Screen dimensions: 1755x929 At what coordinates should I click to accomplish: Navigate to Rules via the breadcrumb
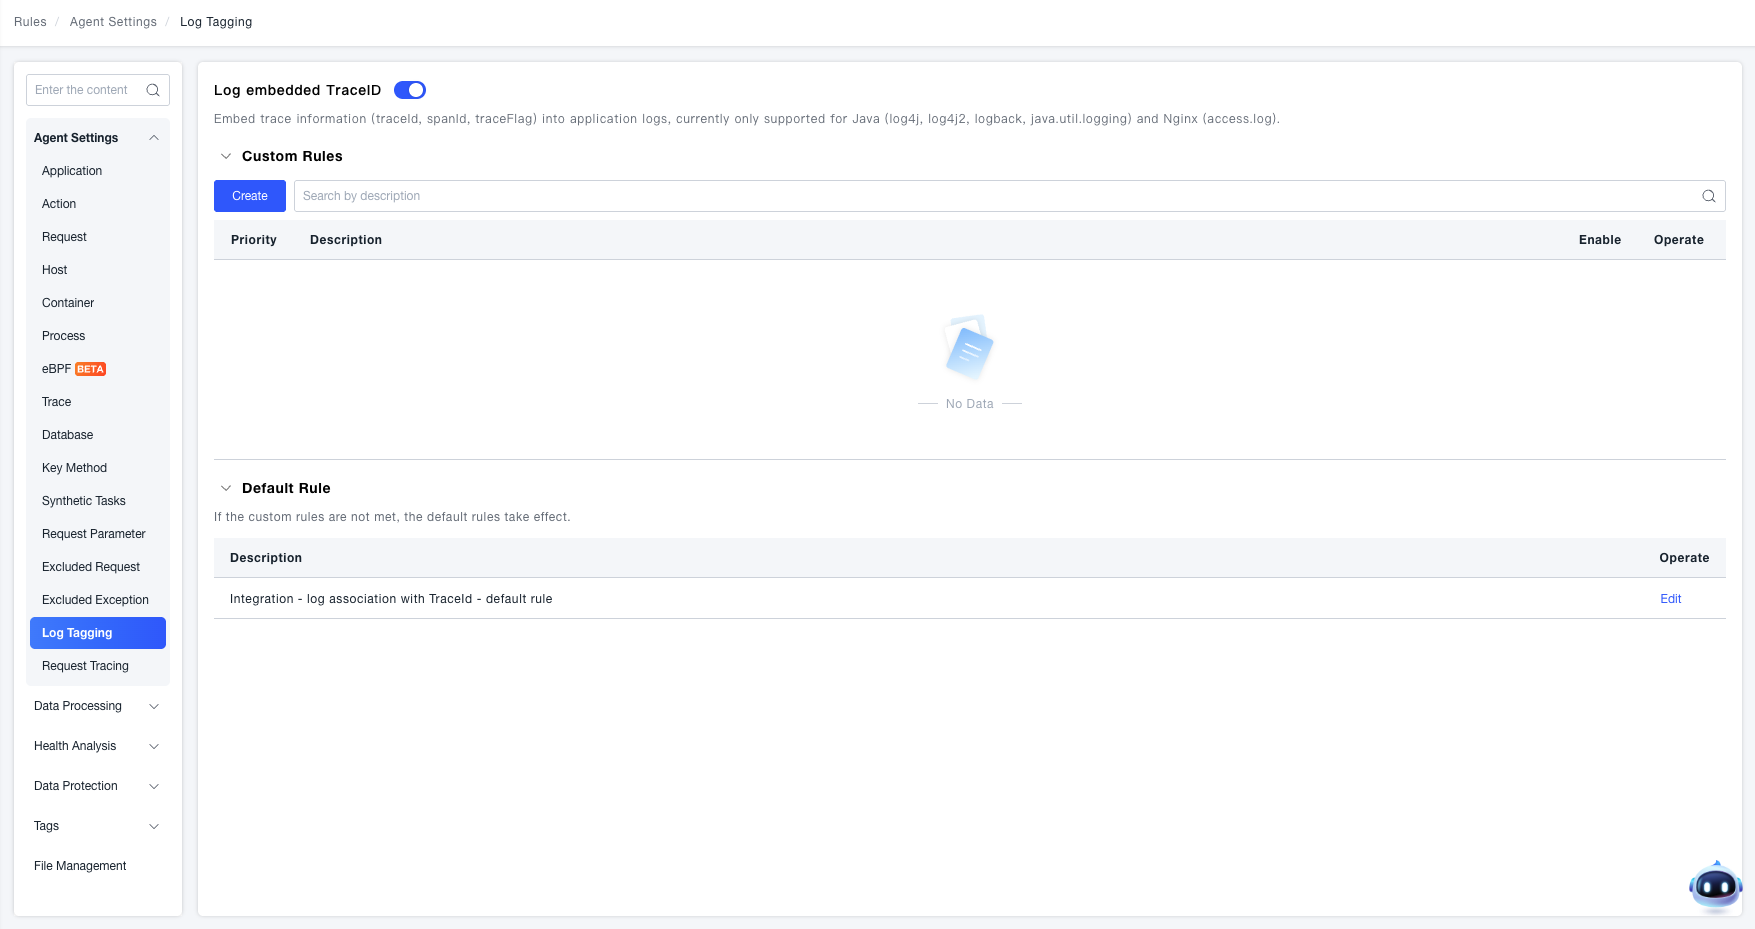coord(29,21)
